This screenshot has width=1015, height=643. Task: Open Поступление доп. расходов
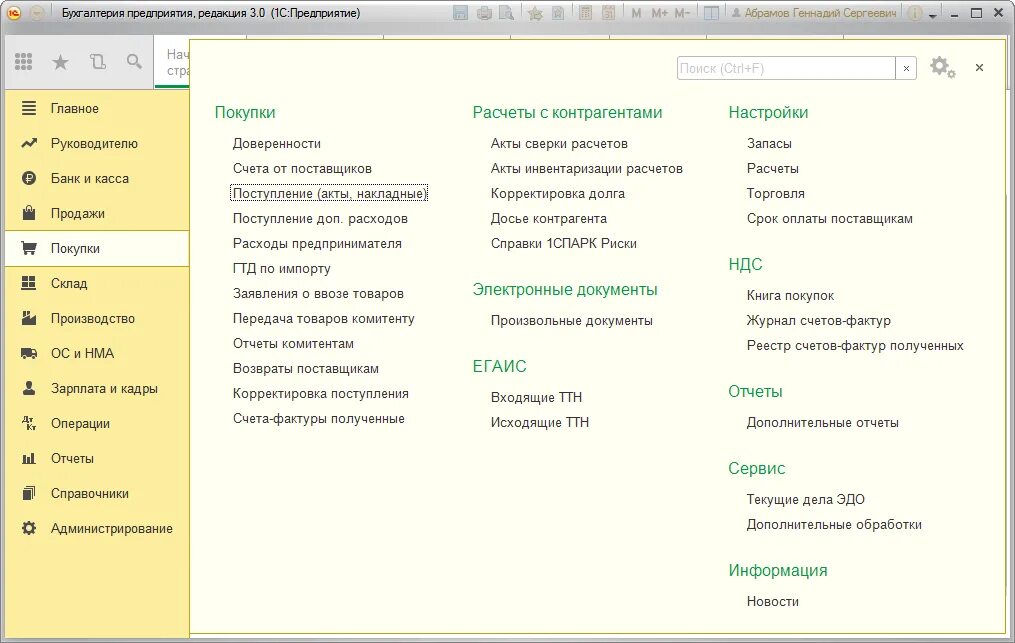click(x=320, y=218)
